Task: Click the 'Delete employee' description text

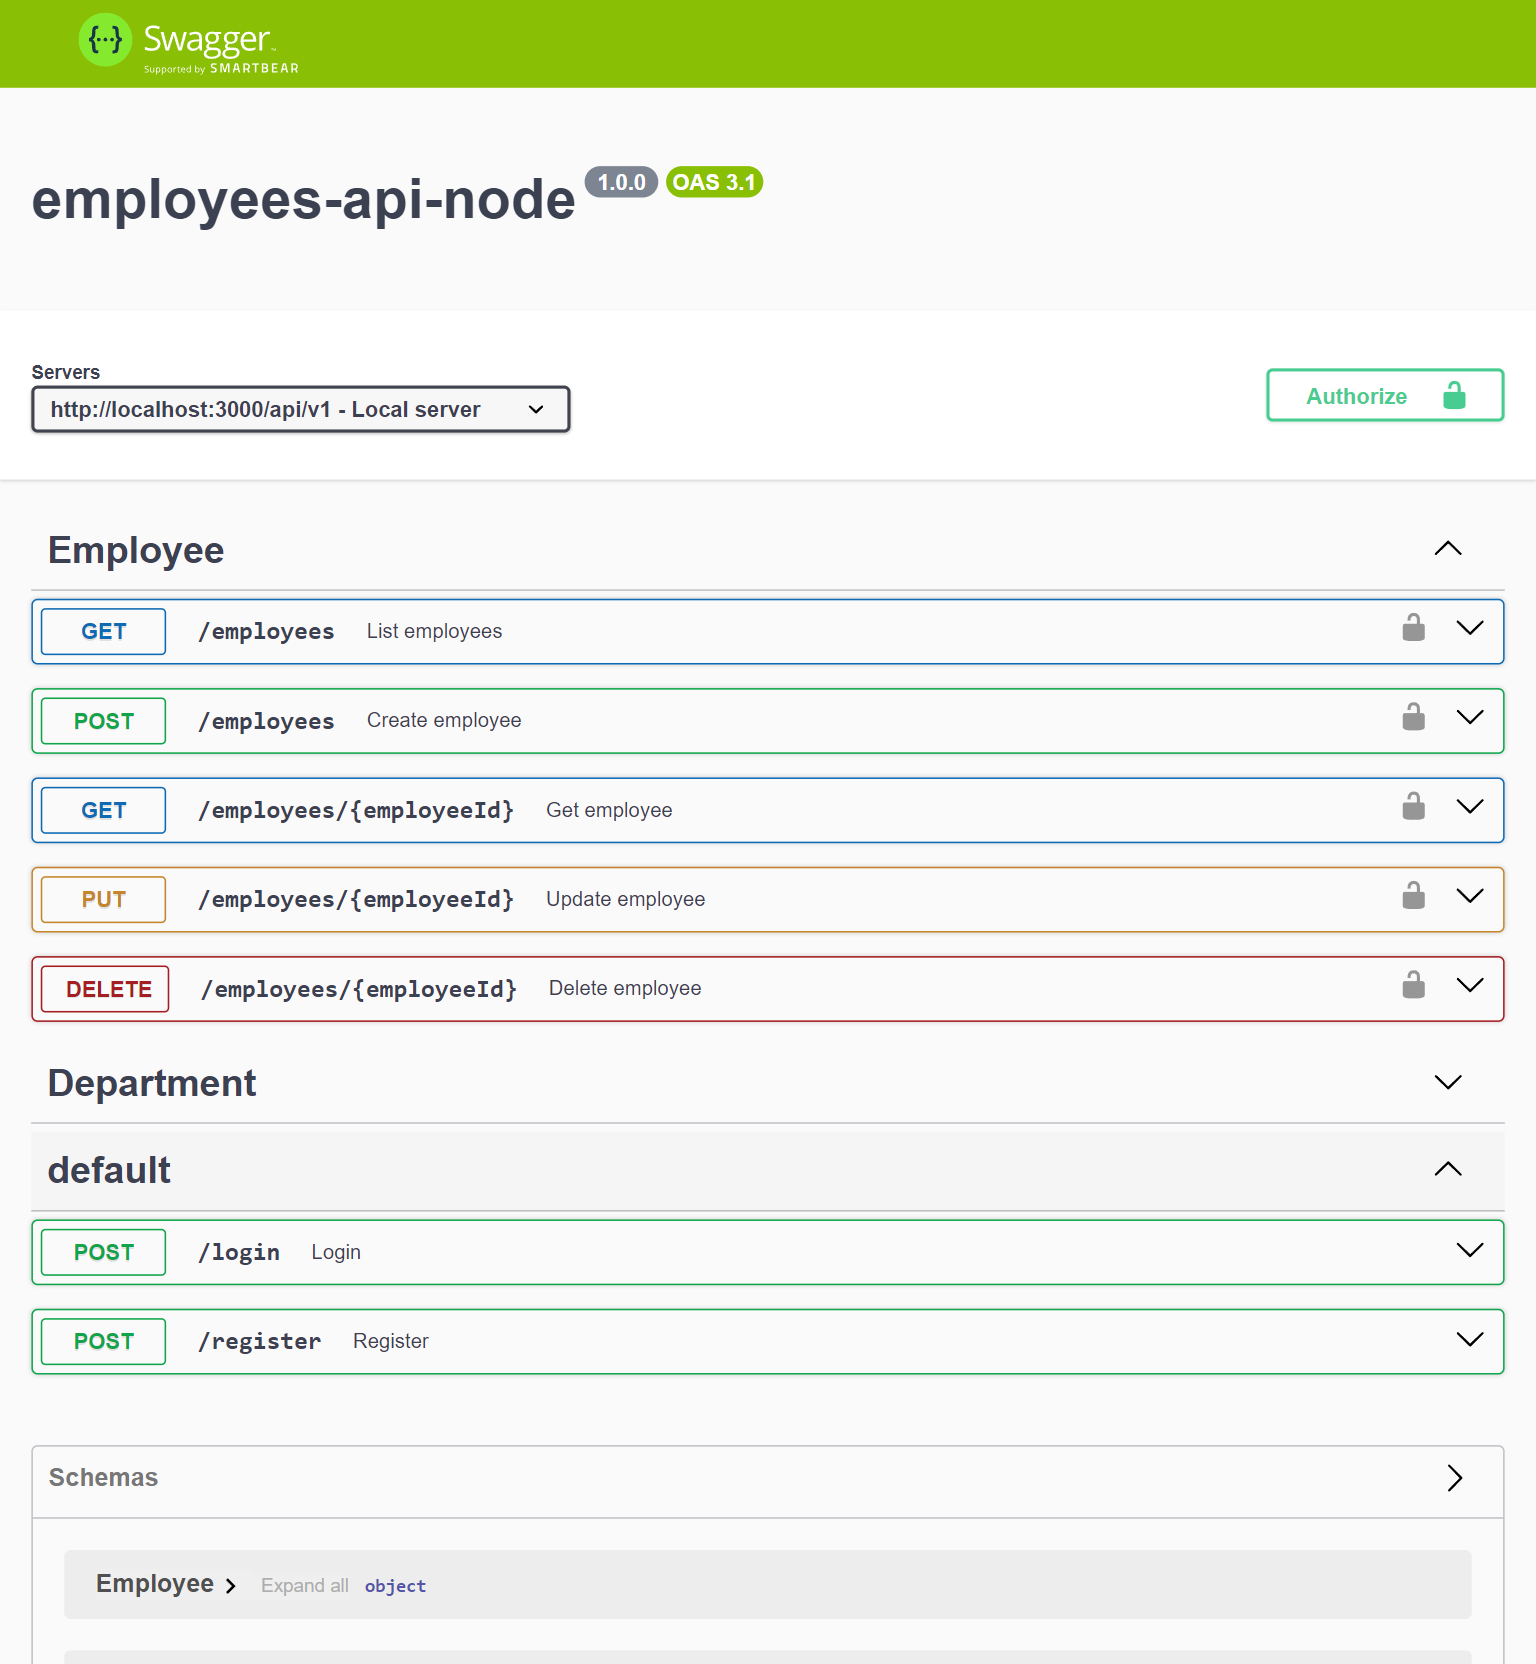Action: pyautogui.click(x=625, y=988)
